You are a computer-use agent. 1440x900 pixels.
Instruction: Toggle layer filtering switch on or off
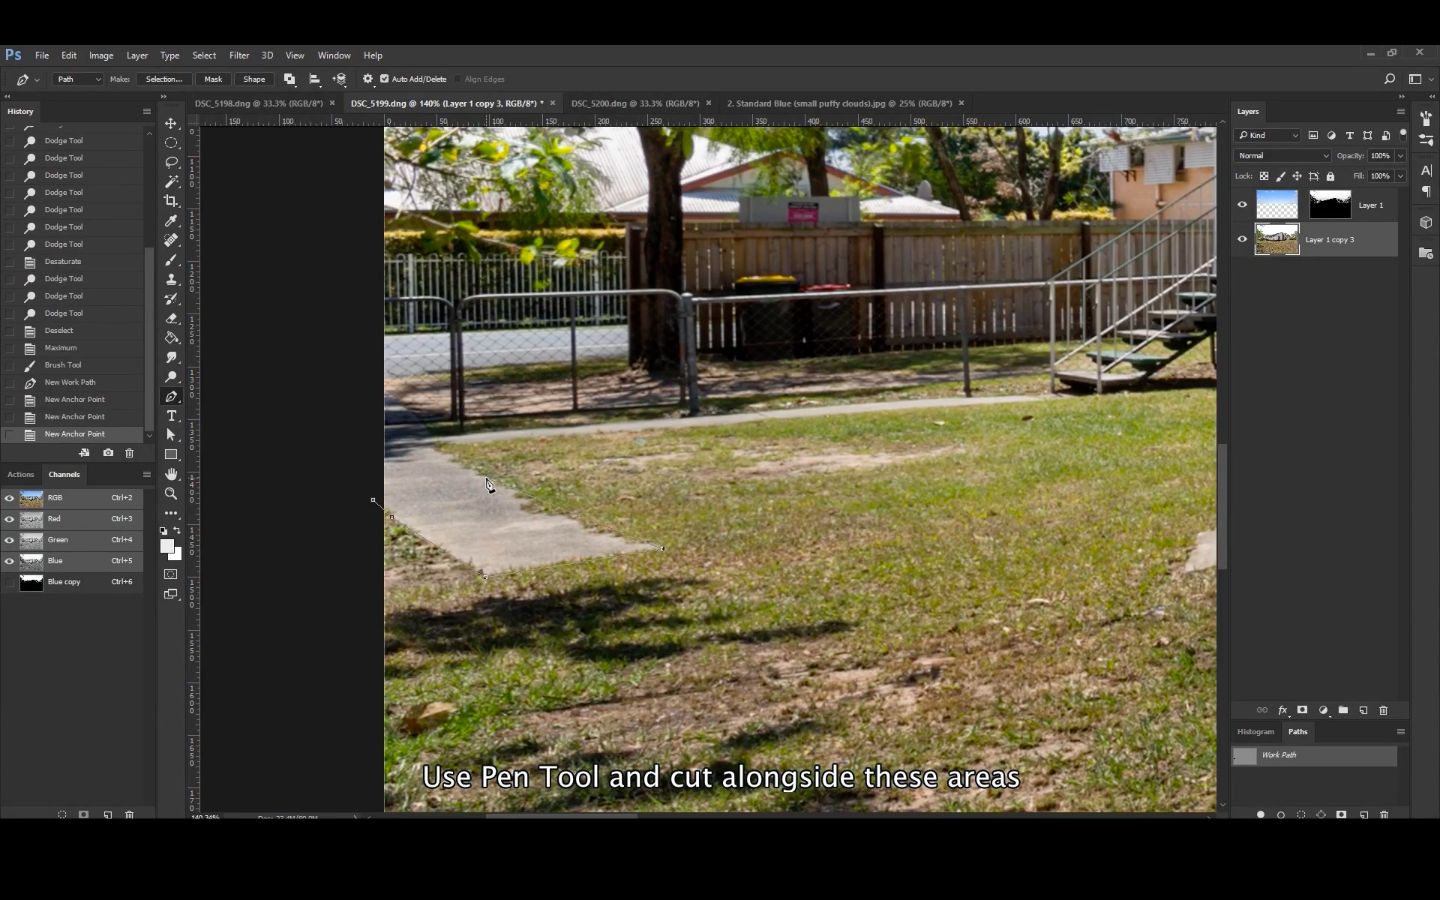1403,134
